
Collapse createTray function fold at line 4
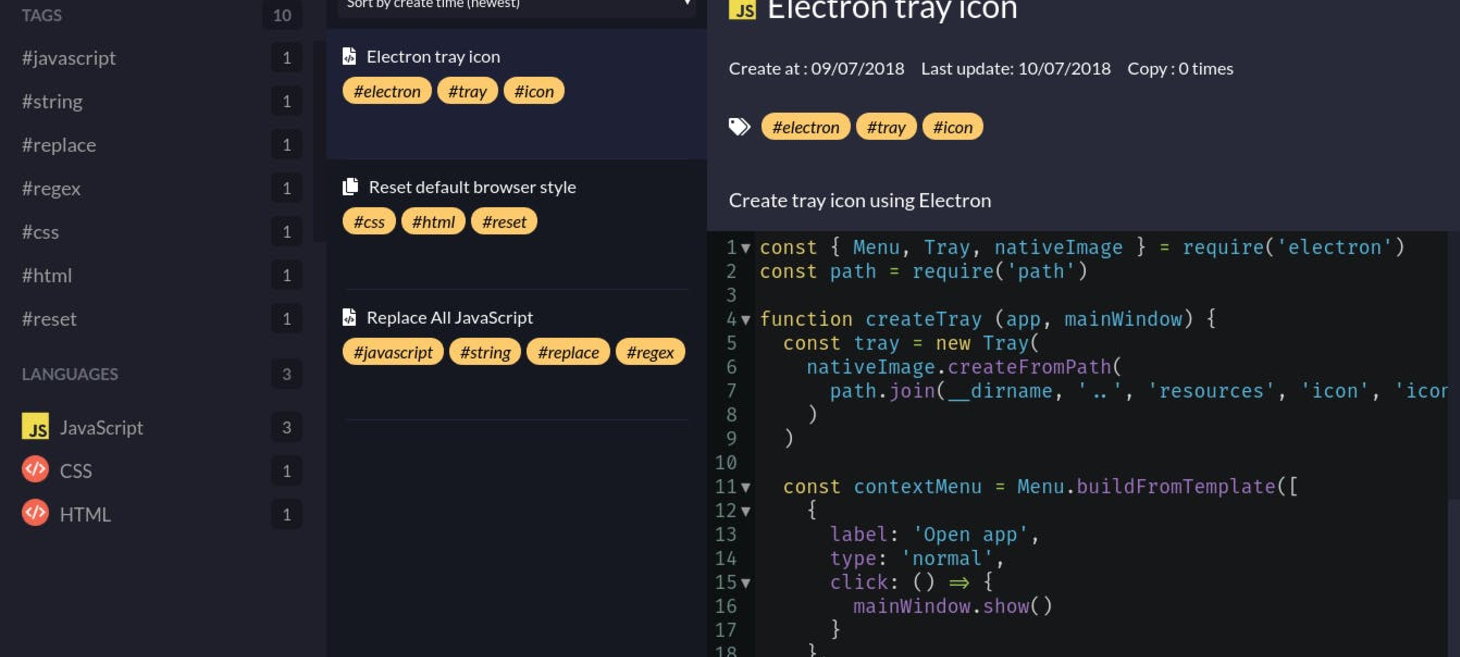(745, 320)
